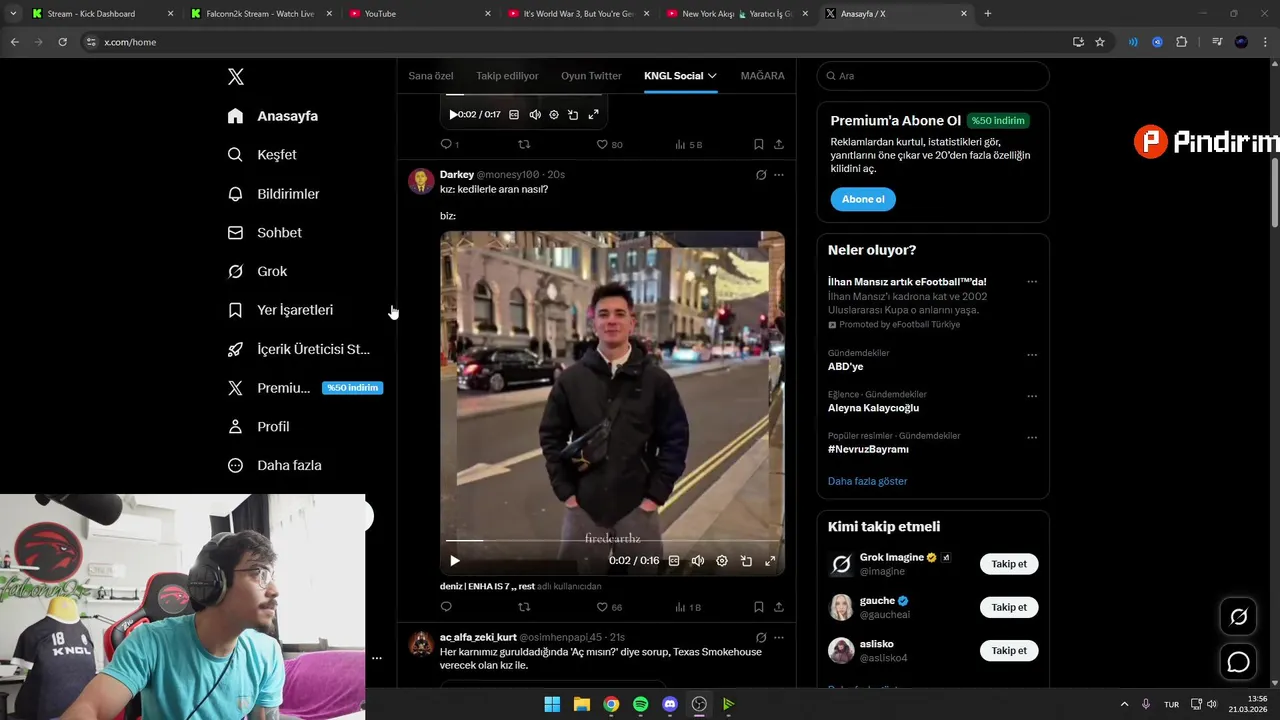Open Chrome extensions puzzle icon
The image size is (1280, 720).
click(1182, 42)
